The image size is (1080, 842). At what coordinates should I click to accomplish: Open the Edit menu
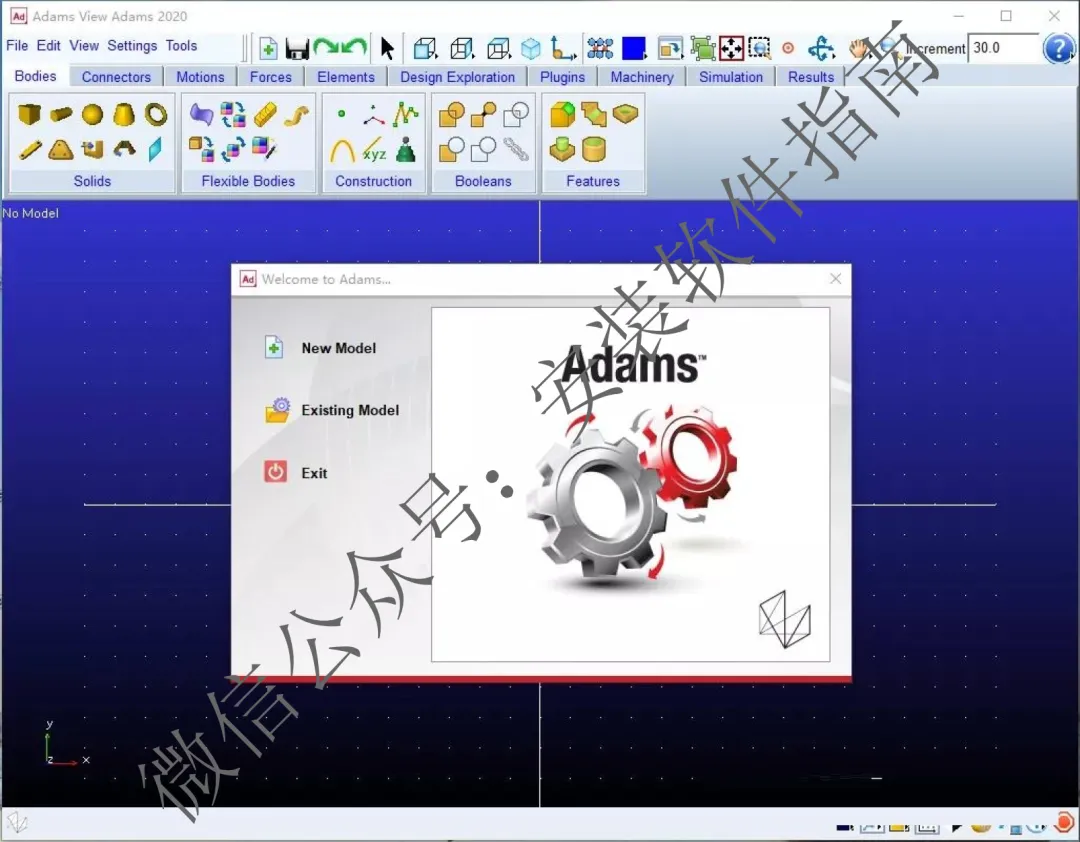click(48, 45)
